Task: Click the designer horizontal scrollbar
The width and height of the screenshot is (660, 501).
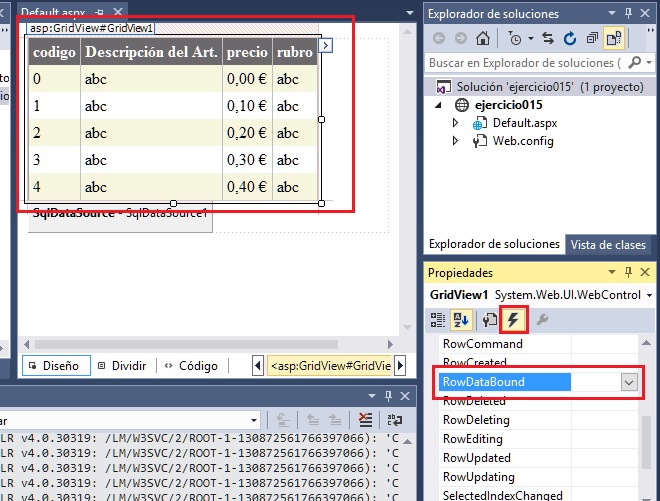Action: pyautogui.click(x=186, y=344)
